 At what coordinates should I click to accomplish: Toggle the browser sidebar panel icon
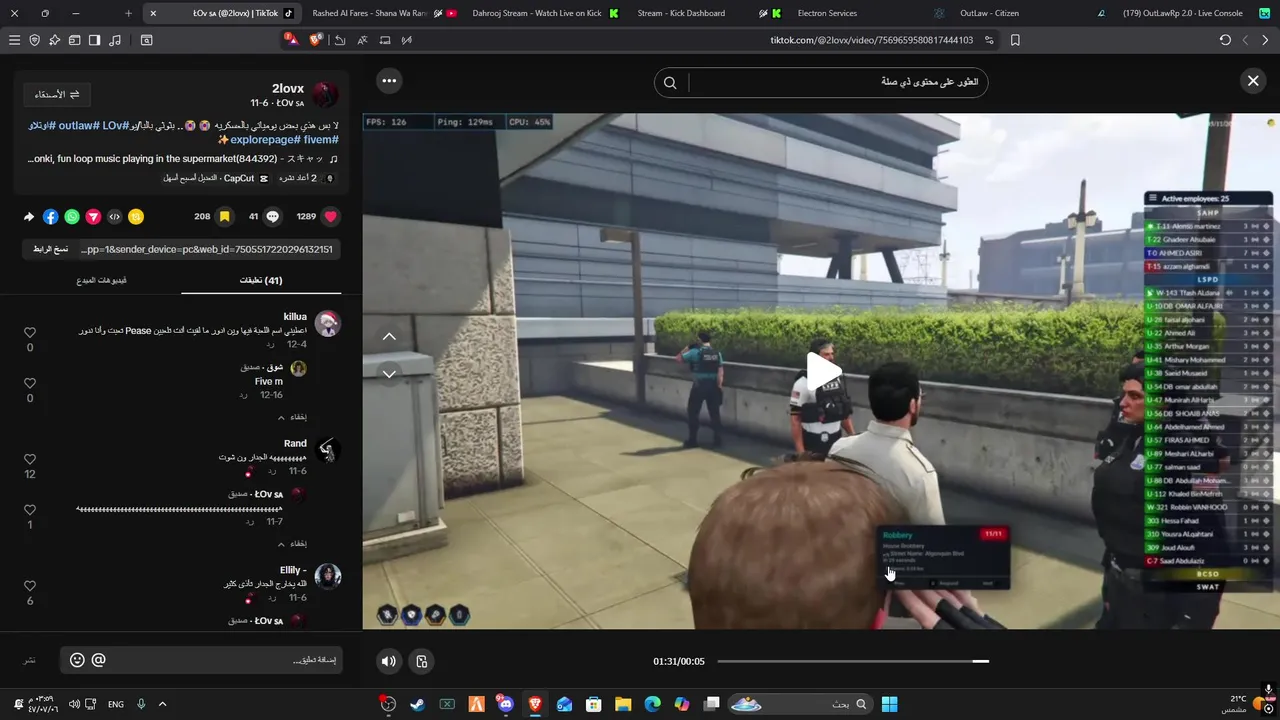click(x=95, y=40)
